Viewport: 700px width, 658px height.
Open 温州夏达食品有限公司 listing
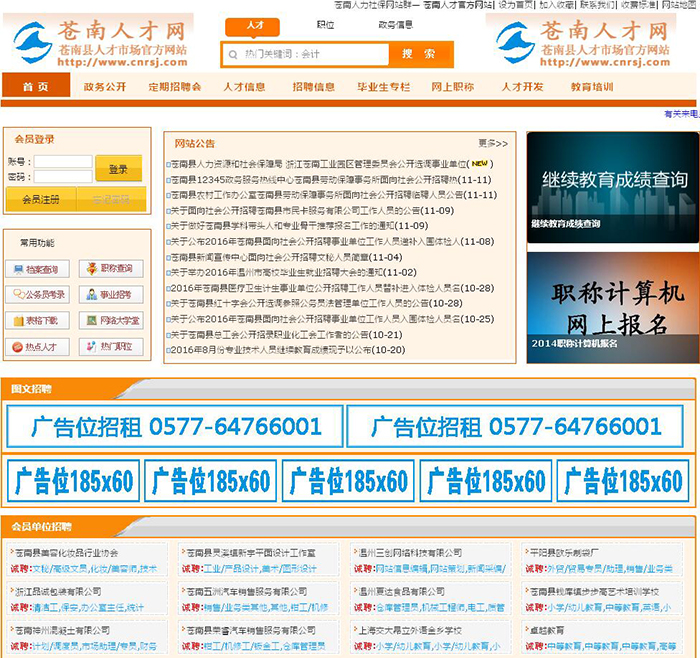[x=402, y=591]
